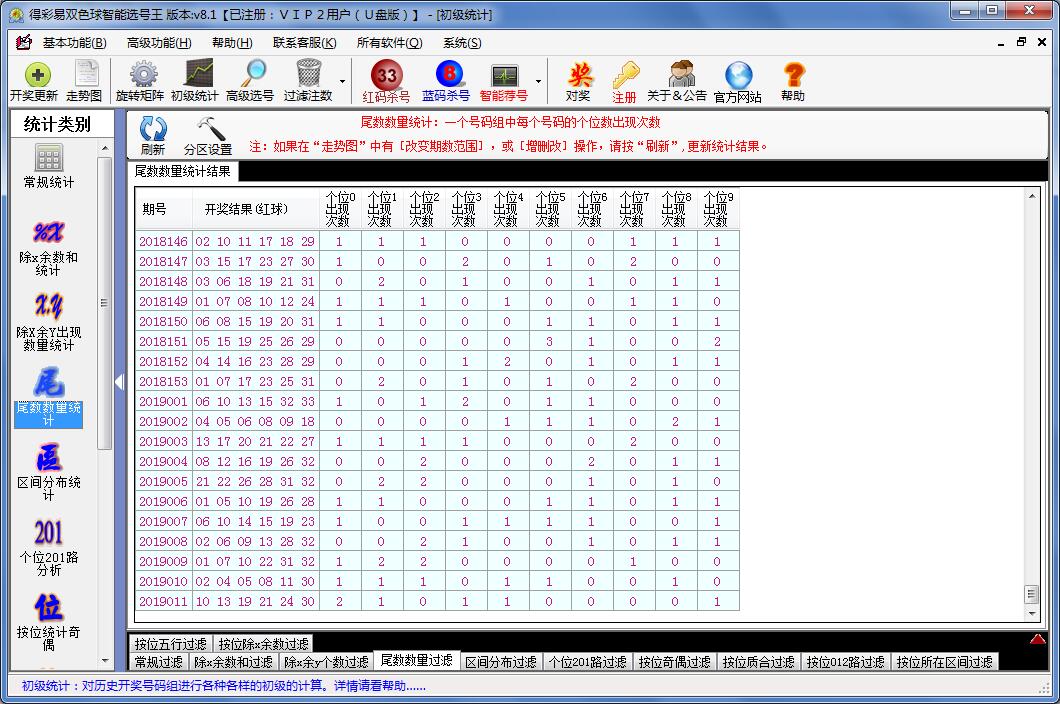Click the 开奖更新 toolbar icon

pyautogui.click(x=33, y=81)
